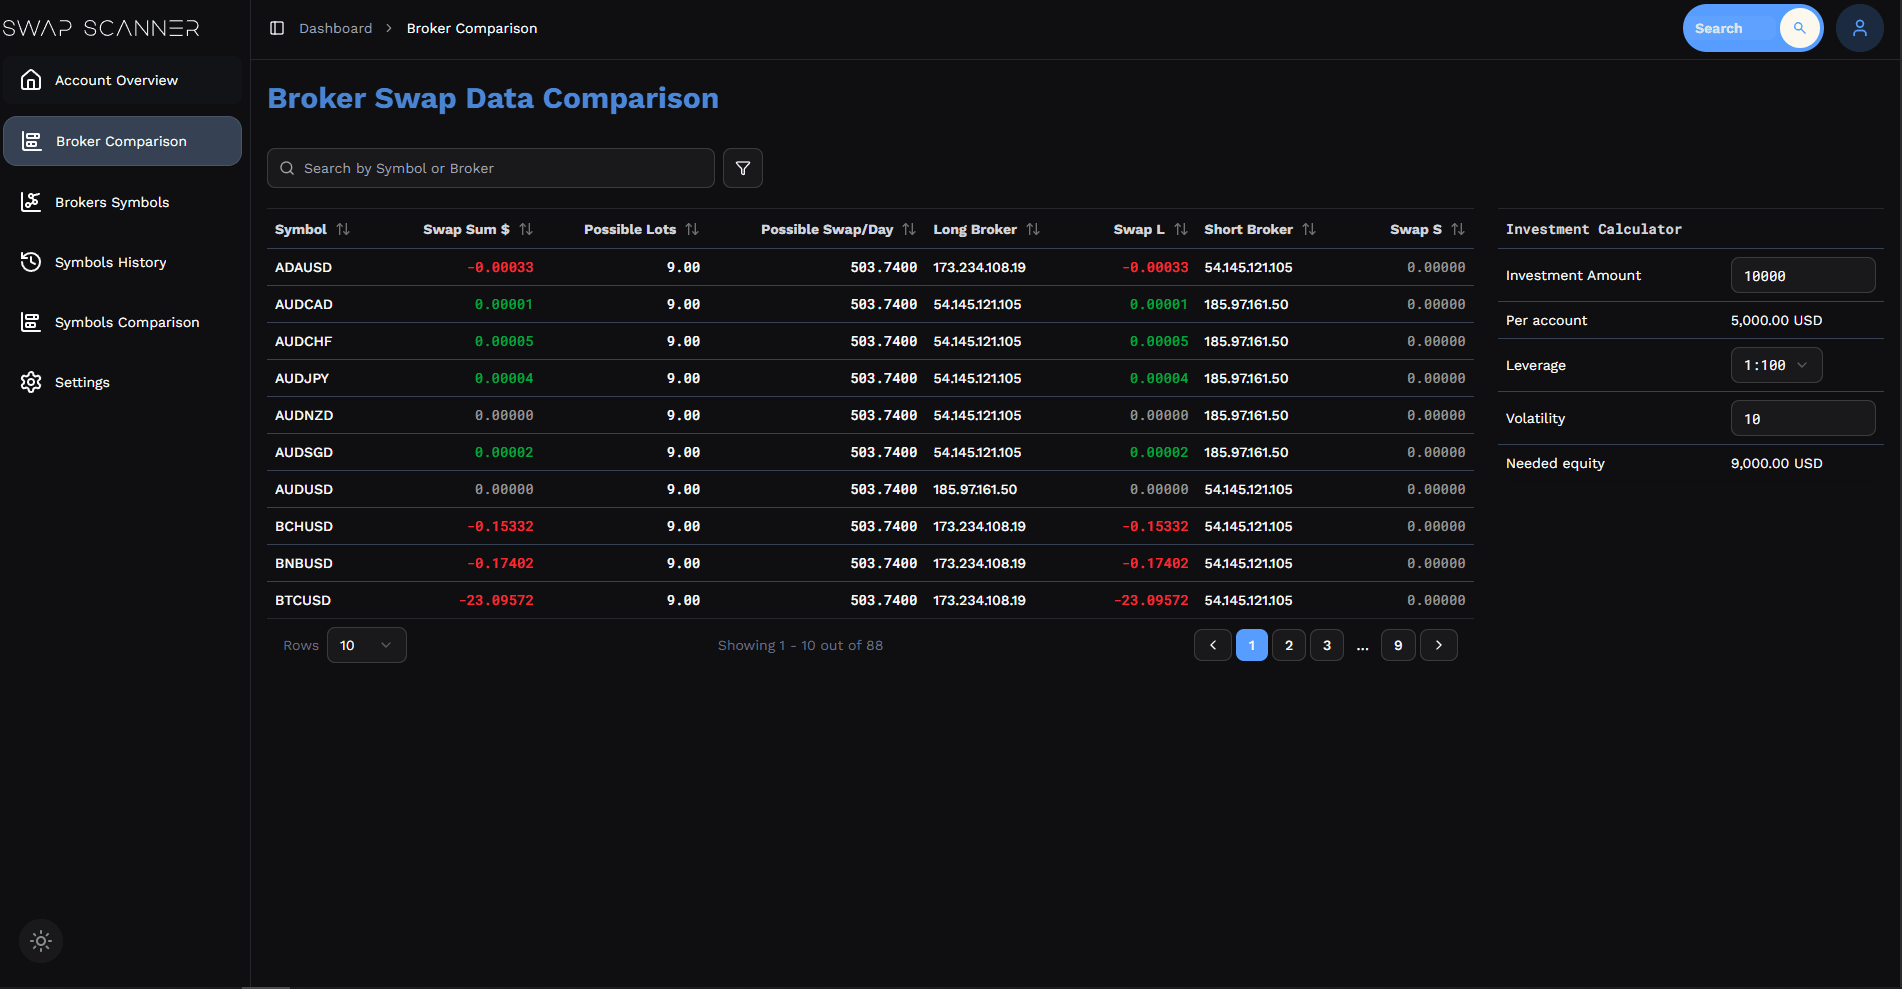Go to Brokers Symbols page
The height and width of the screenshot is (989, 1902).
tap(112, 202)
